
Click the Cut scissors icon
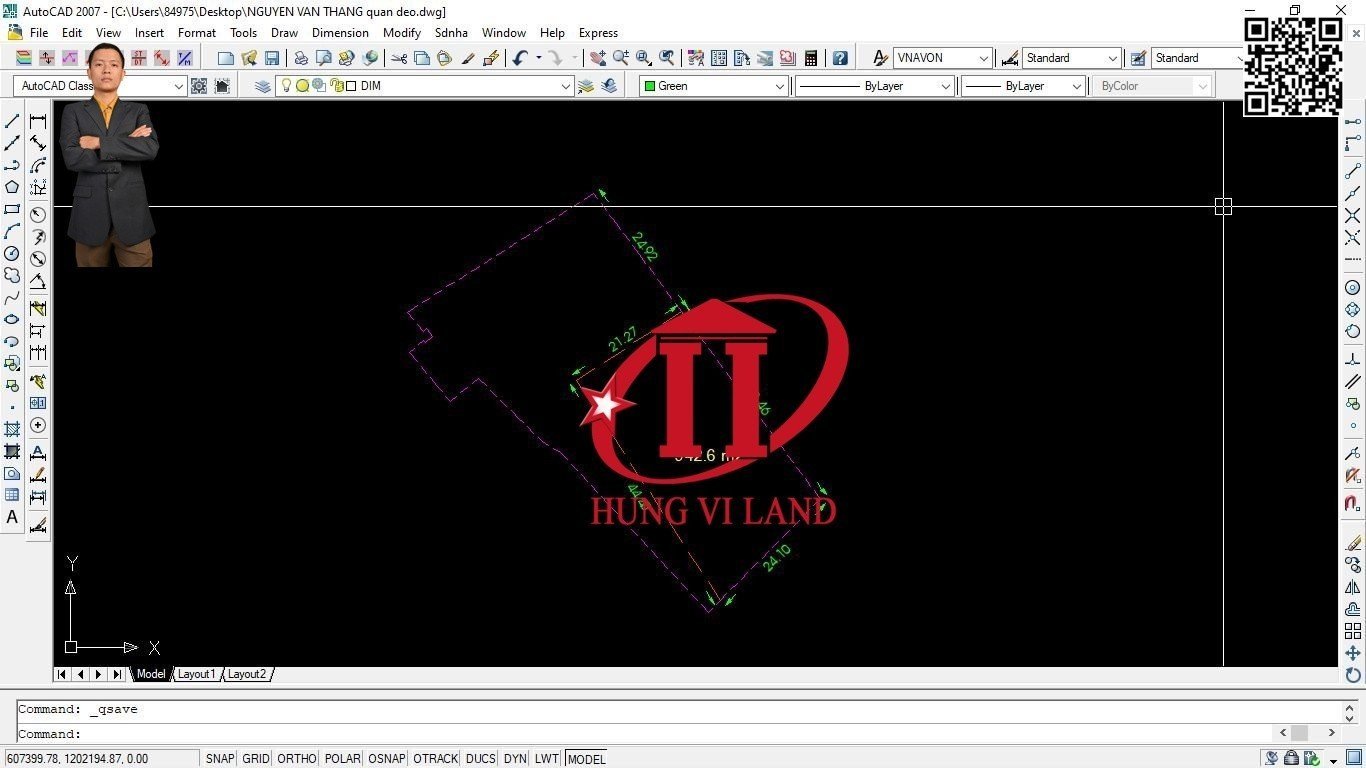point(399,58)
